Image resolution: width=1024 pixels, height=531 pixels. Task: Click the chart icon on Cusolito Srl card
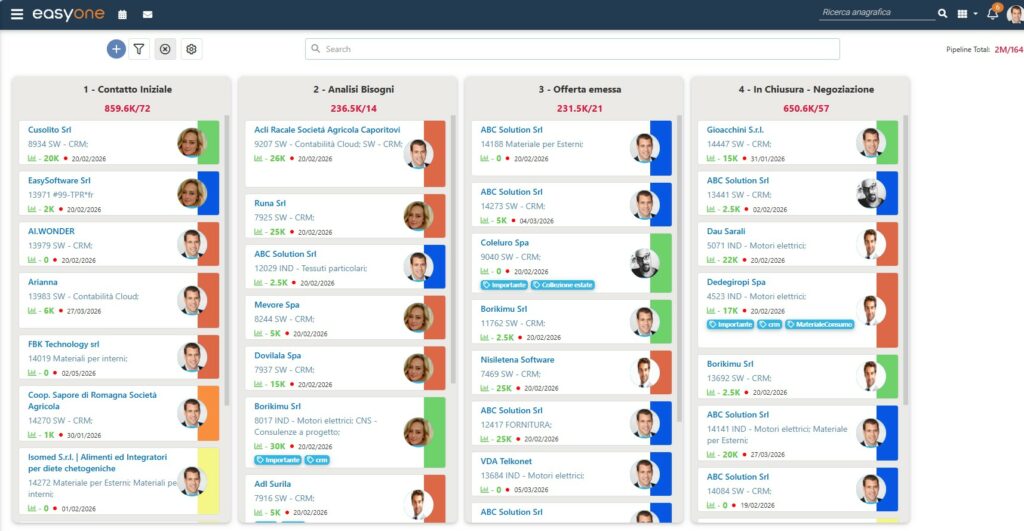[32, 158]
